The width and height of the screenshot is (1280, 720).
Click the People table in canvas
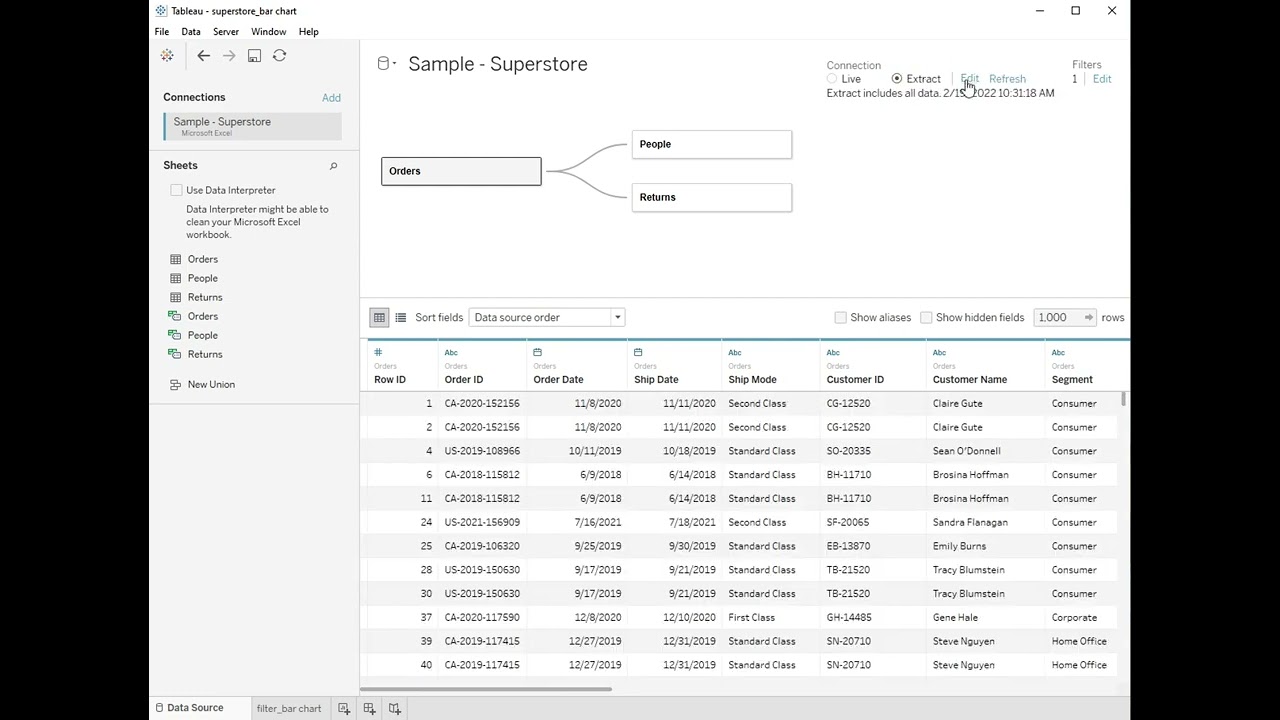click(712, 144)
